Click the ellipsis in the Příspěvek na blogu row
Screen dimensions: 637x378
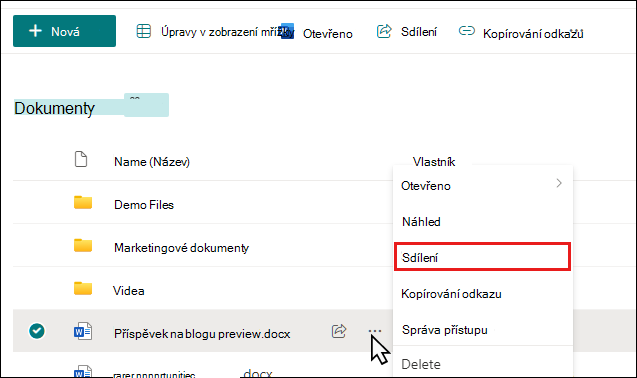375,331
